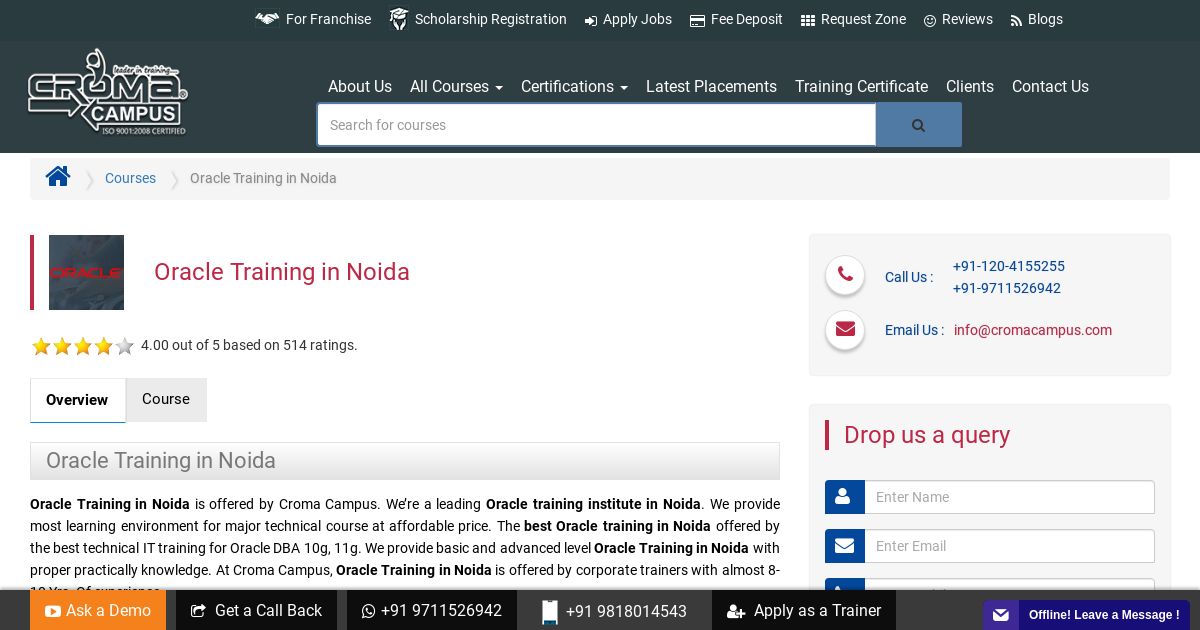The height and width of the screenshot is (630, 1200).
Task: Open the Blogs link
Action: coord(1045,19)
